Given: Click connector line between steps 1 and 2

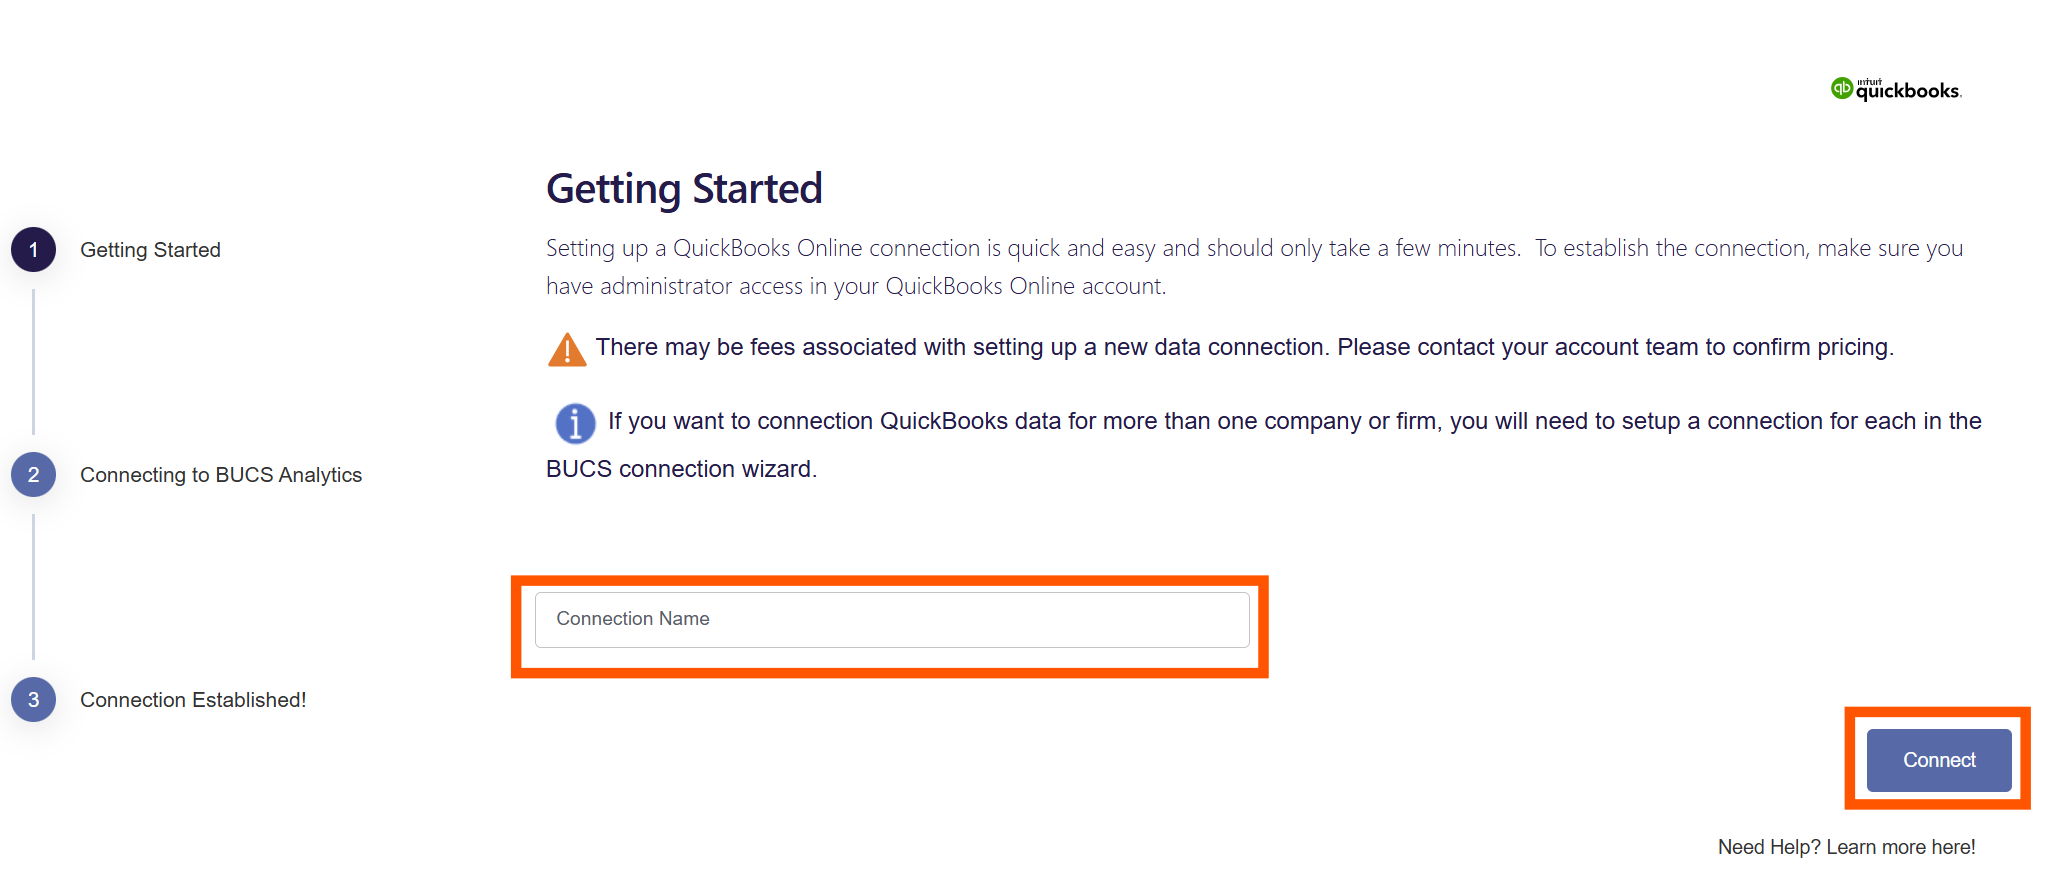Looking at the screenshot, I should tap(34, 362).
